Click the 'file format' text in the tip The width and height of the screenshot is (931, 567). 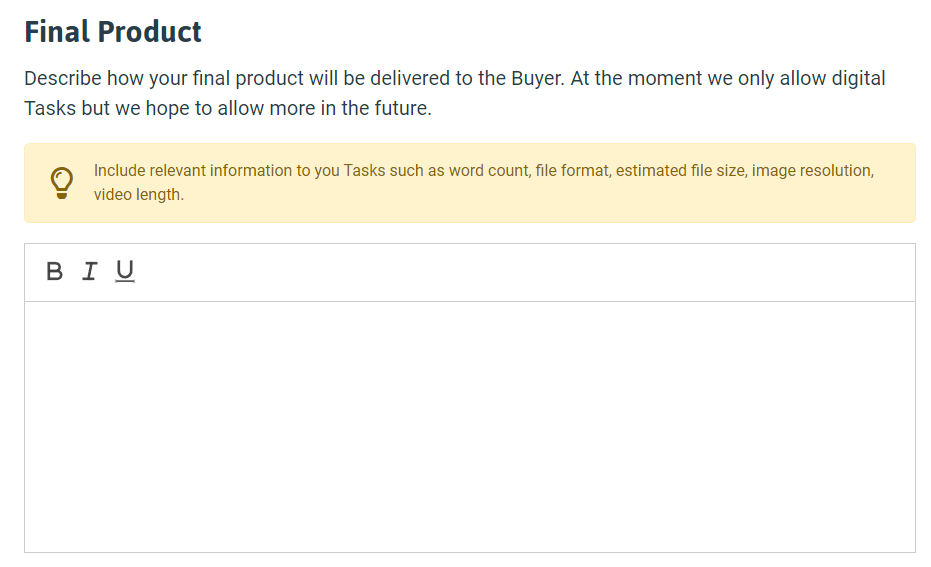[x=573, y=170]
